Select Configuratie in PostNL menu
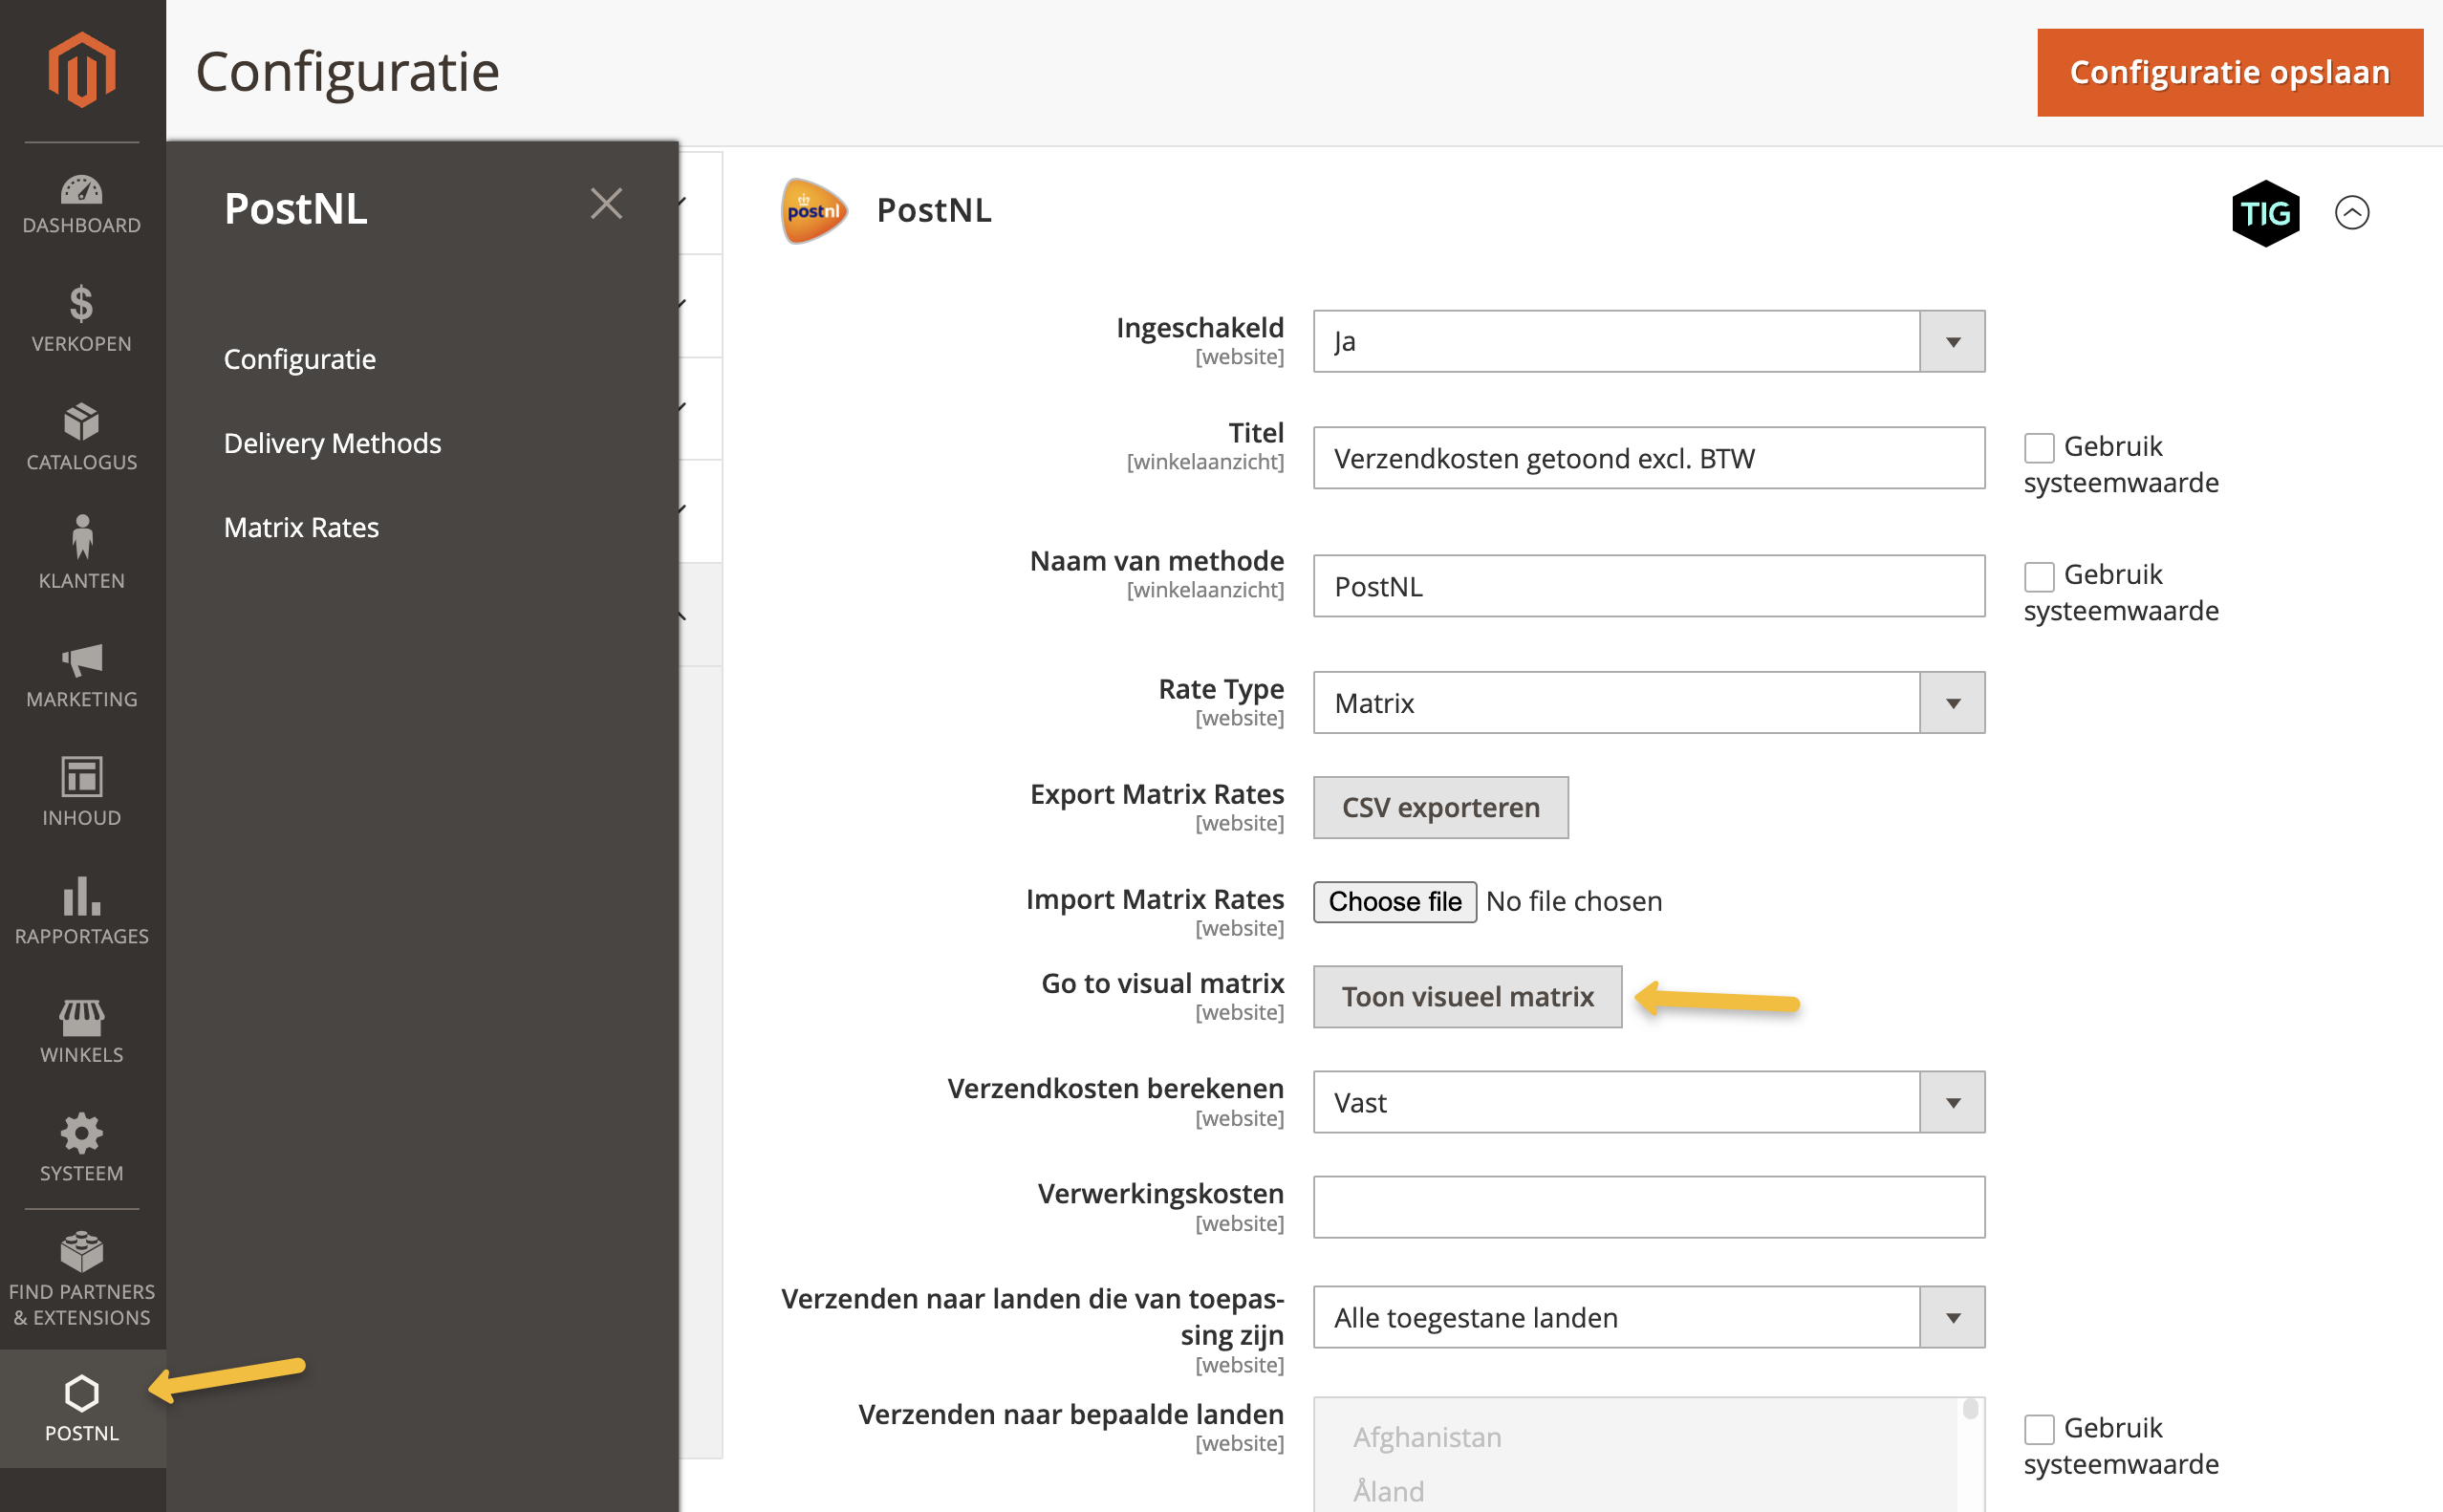 pos(300,358)
